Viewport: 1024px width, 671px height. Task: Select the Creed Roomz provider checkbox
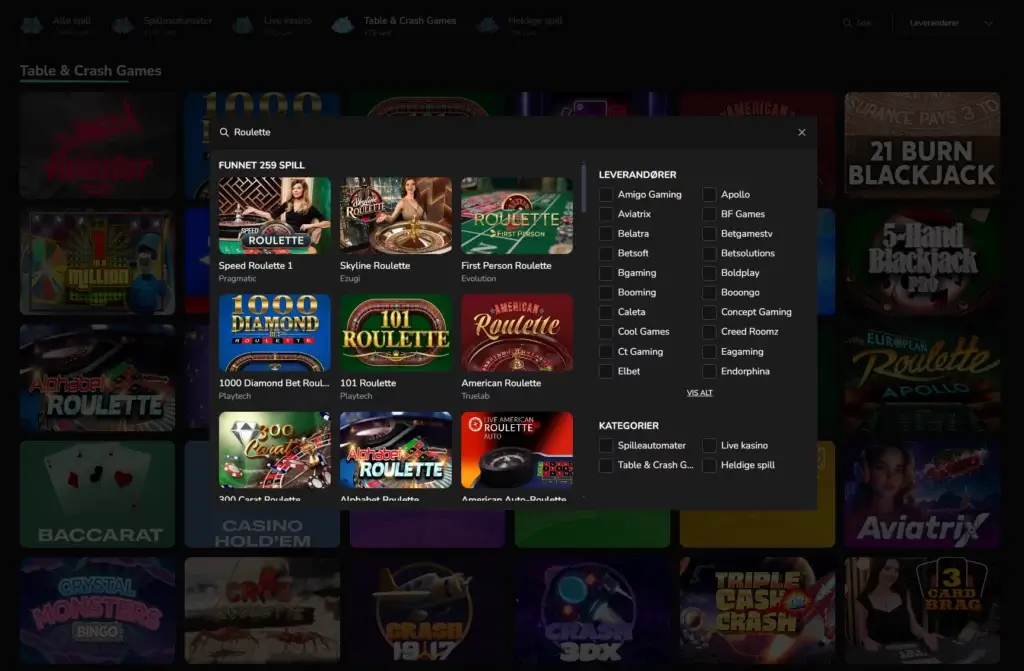coord(709,332)
